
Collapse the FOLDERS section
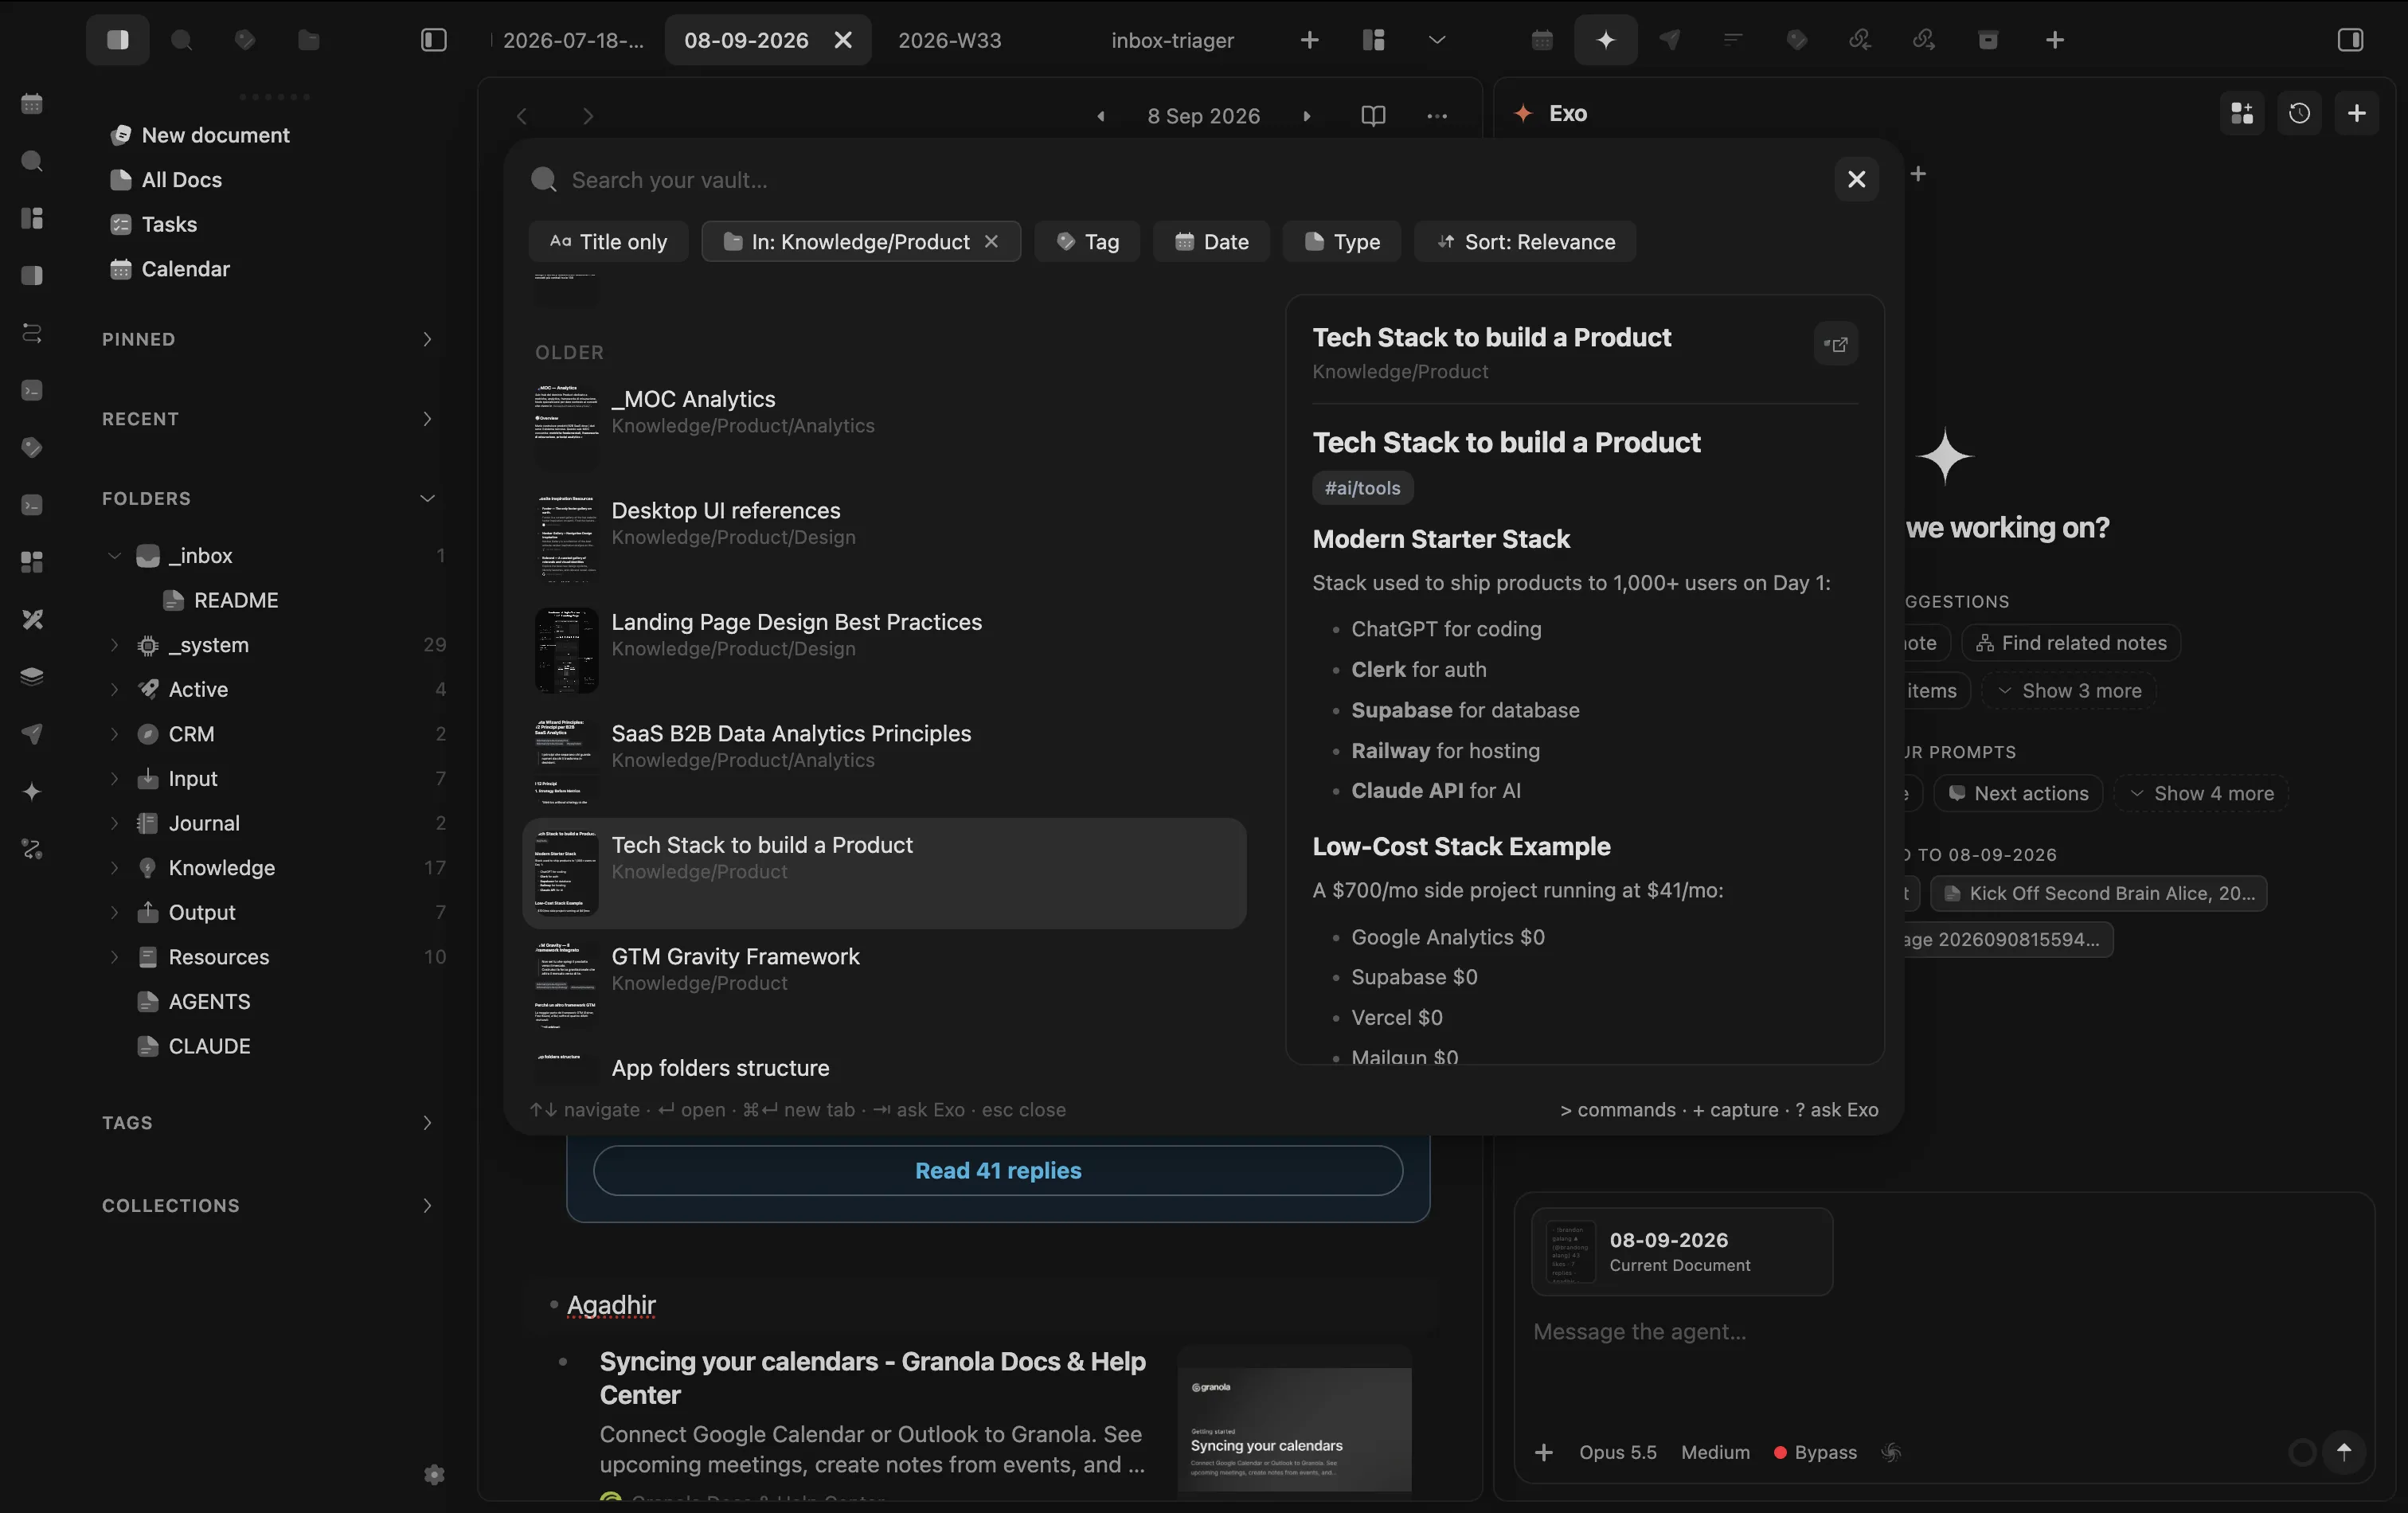427,498
